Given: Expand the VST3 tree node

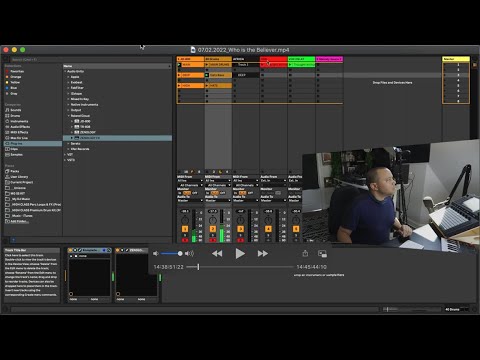Looking at the screenshot, I should click(x=65, y=160).
